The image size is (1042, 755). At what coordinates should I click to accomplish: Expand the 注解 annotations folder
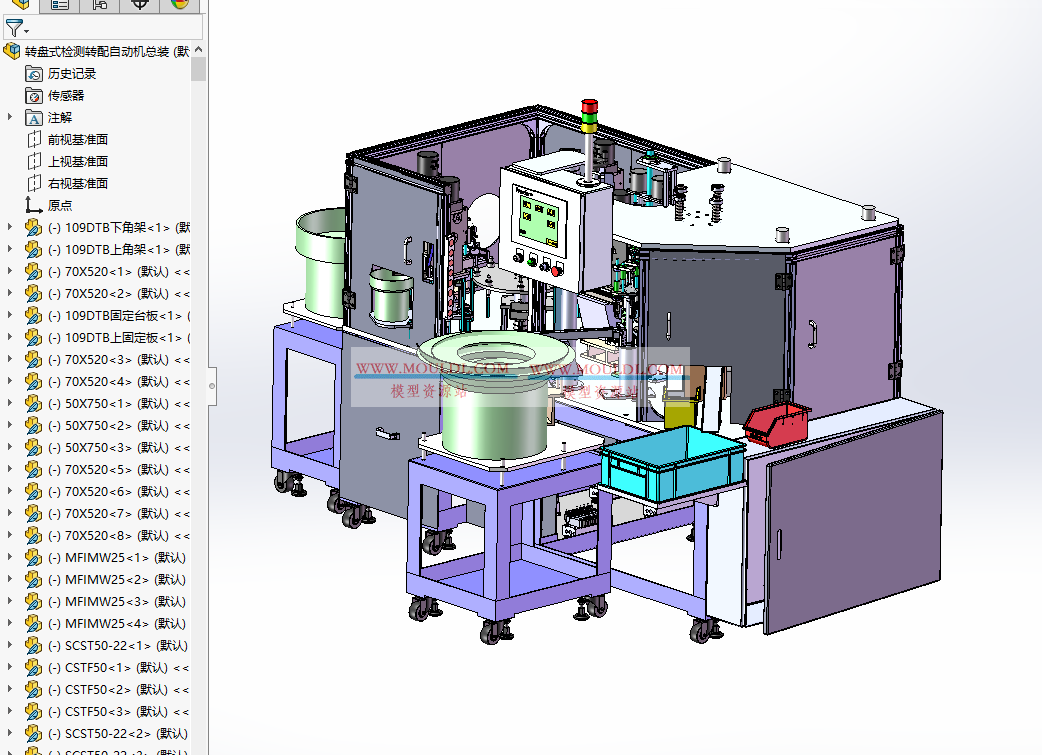pyautogui.click(x=10, y=117)
